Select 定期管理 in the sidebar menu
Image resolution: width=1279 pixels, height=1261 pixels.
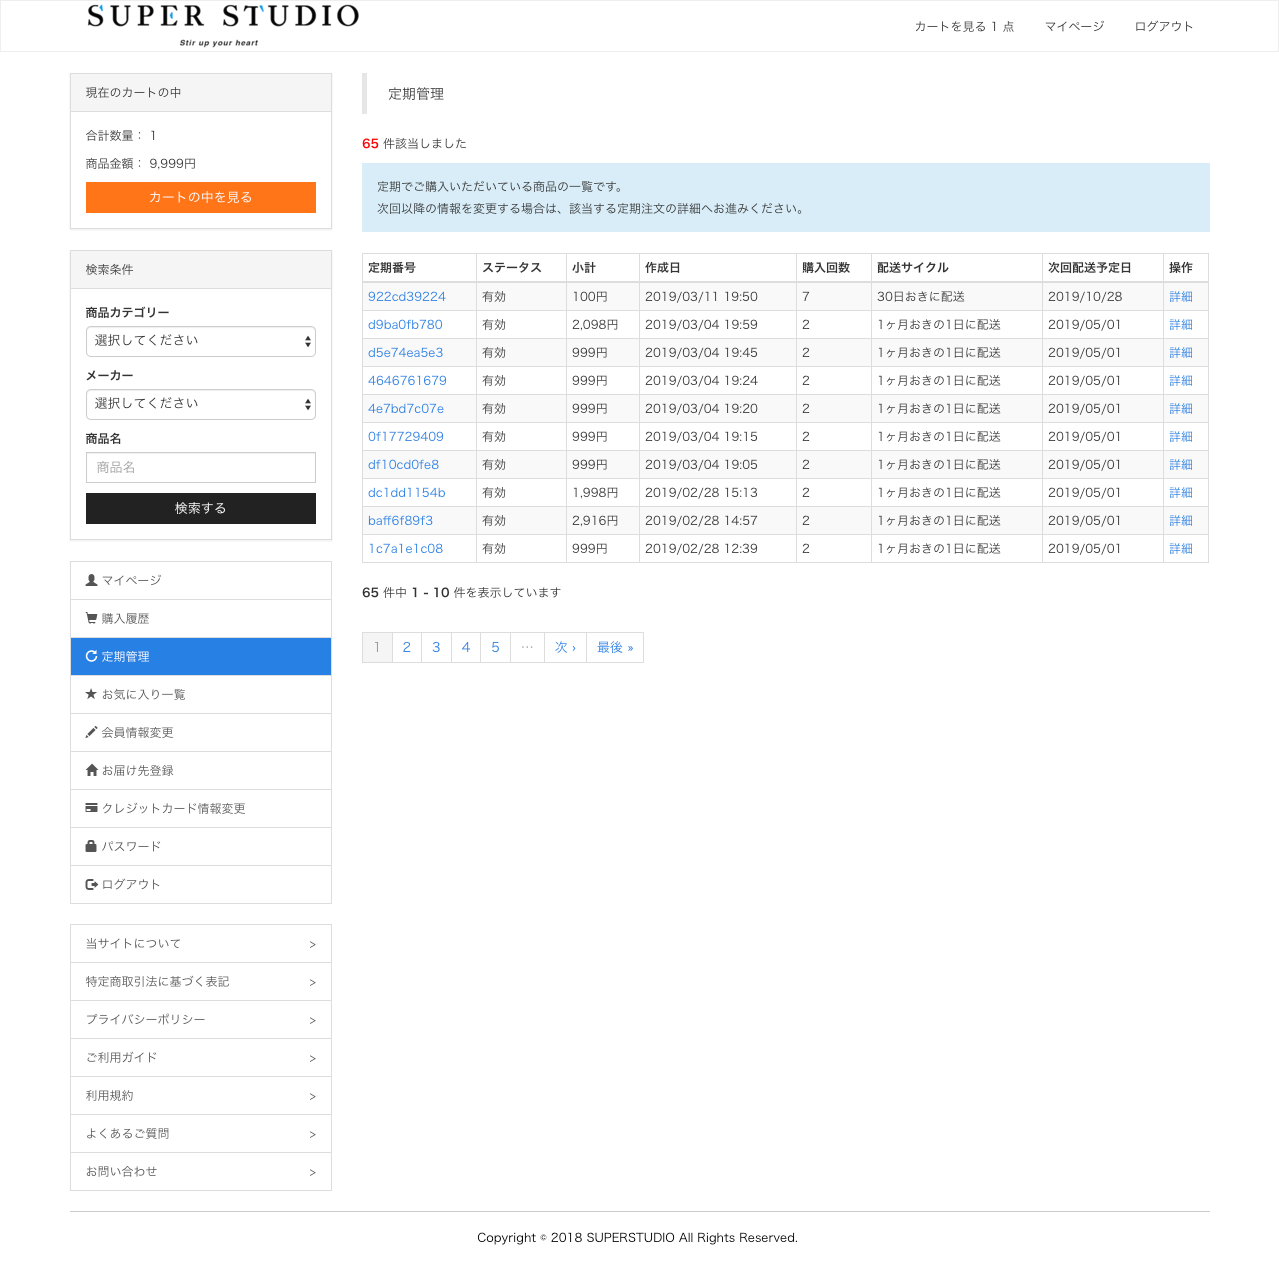(201, 657)
